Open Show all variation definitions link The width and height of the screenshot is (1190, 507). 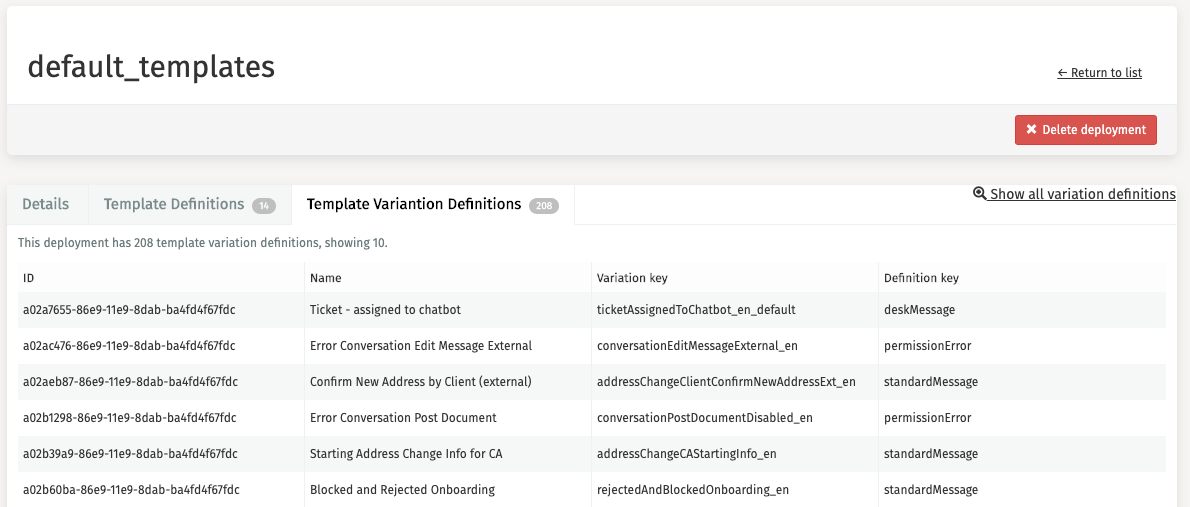click(x=1082, y=194)
